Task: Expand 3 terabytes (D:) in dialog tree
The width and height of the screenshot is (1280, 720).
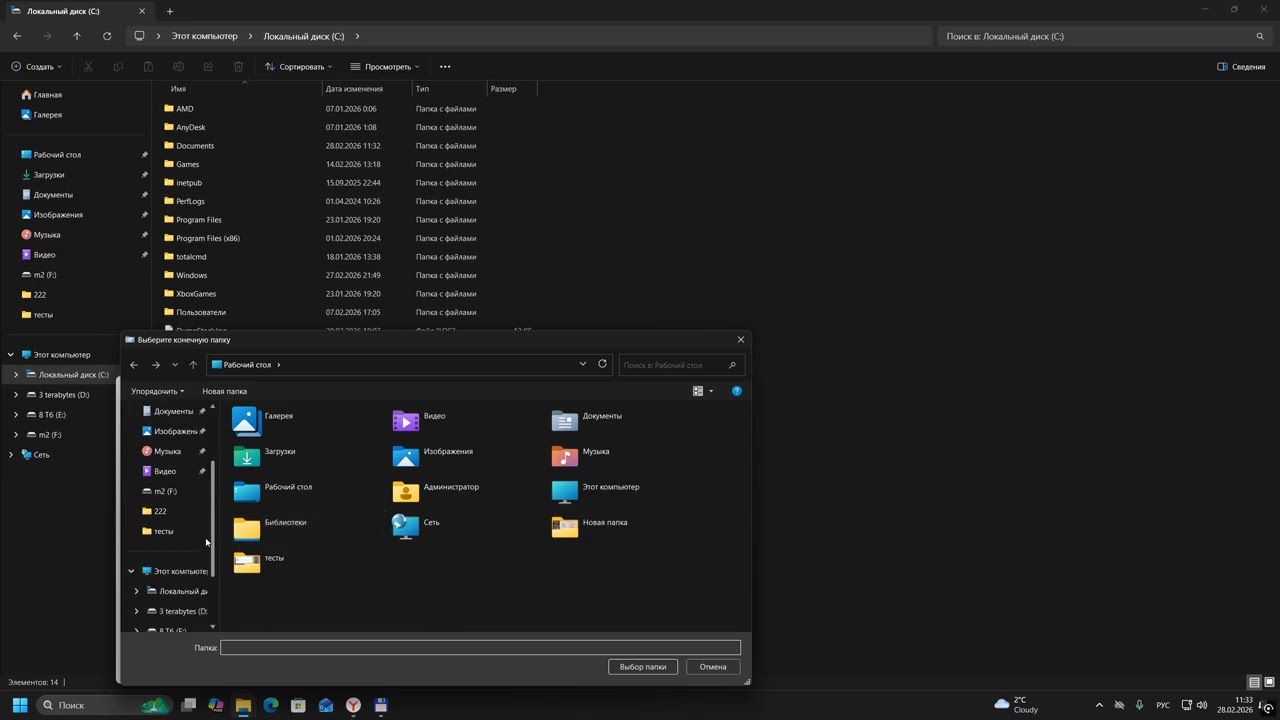Action: 137,611
